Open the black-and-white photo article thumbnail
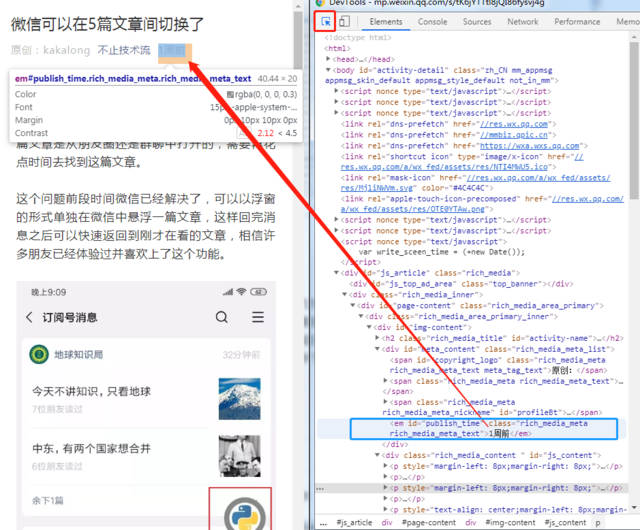Image resolution: width=640 pixels, height=530 pixels. tap(239, 456)
